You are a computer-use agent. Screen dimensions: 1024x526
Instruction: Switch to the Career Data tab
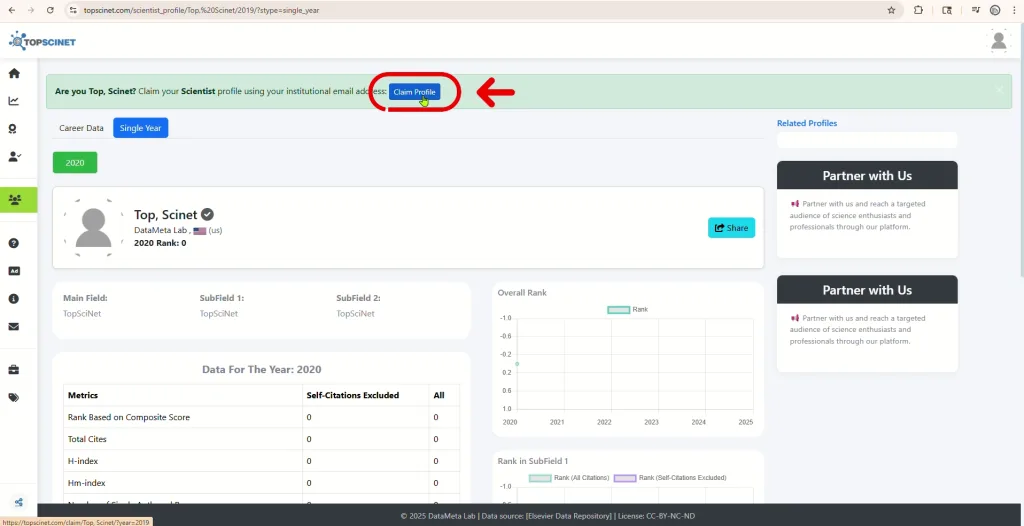pyautogui.click(x=82, y=128)
